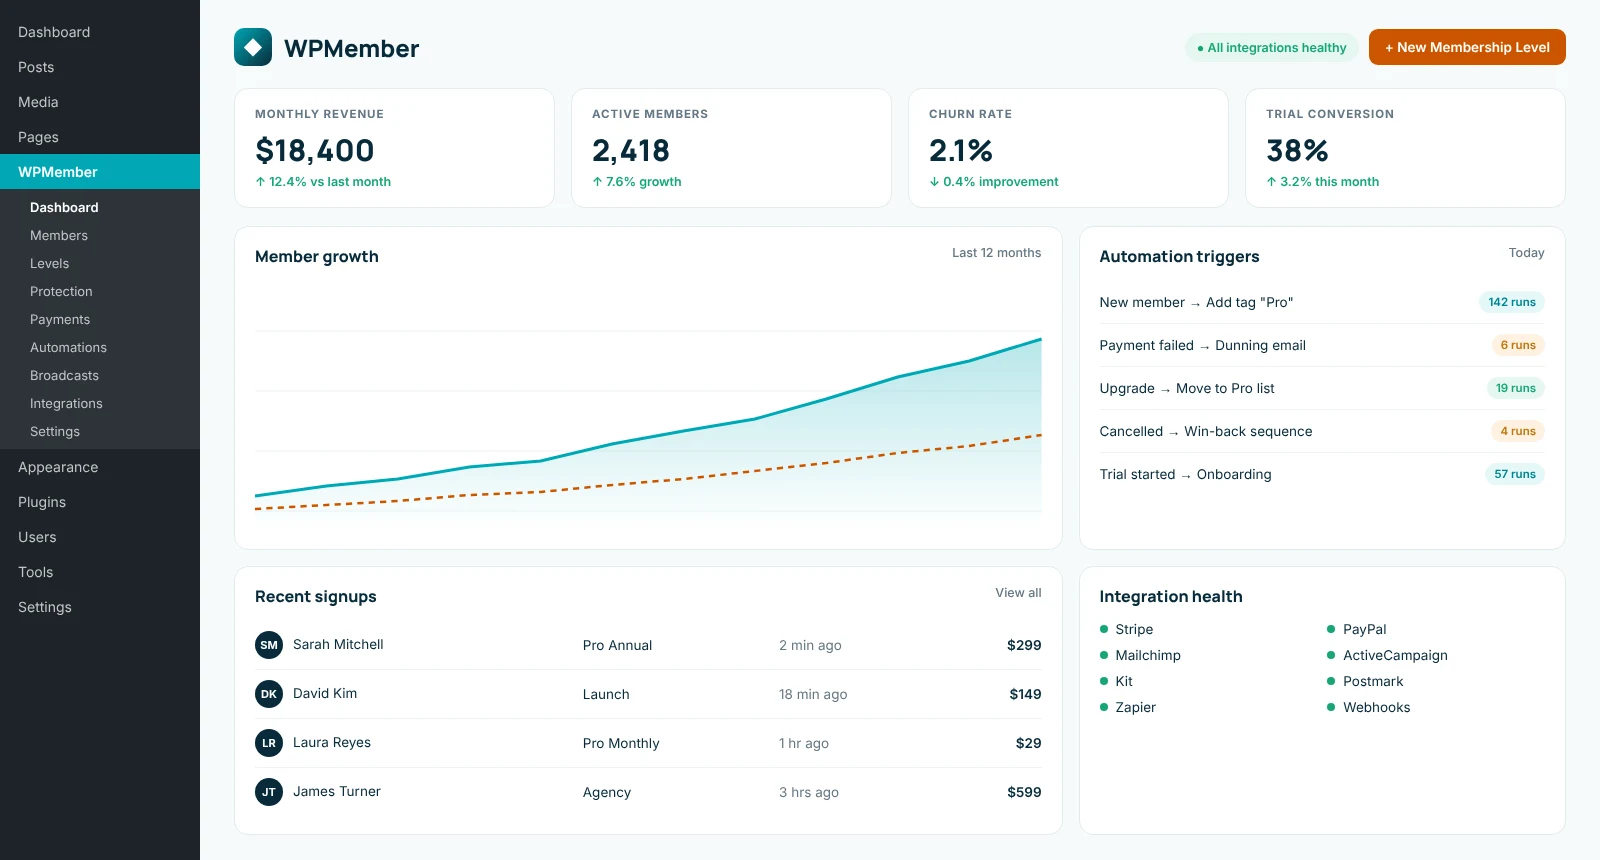This screenshot has width=1600, height=860.
Task: Select the Cancelled Win-back sequence trigger
Action: coord(1322,431)
